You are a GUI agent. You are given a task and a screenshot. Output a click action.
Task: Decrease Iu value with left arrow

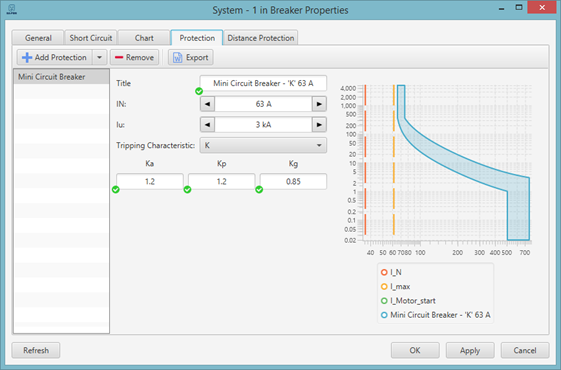[208, 125]
